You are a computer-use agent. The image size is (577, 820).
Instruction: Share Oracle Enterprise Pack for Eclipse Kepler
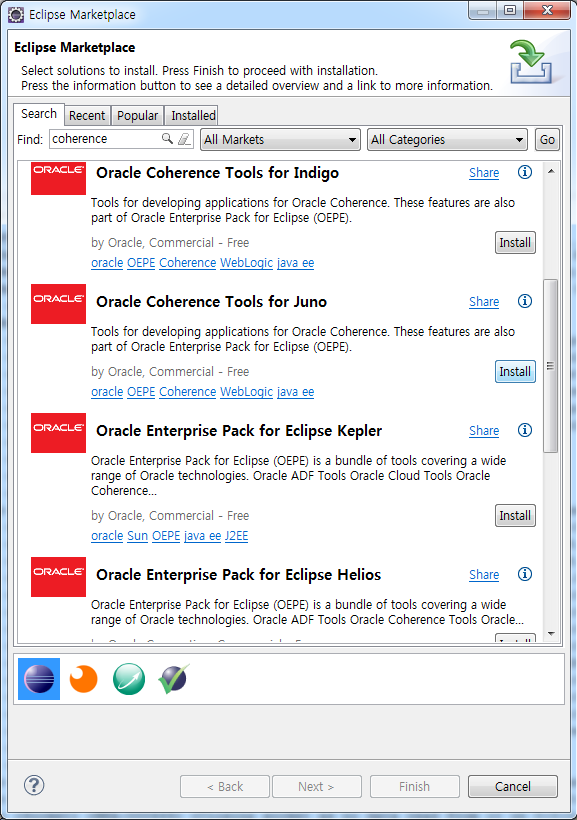[484, 431]
